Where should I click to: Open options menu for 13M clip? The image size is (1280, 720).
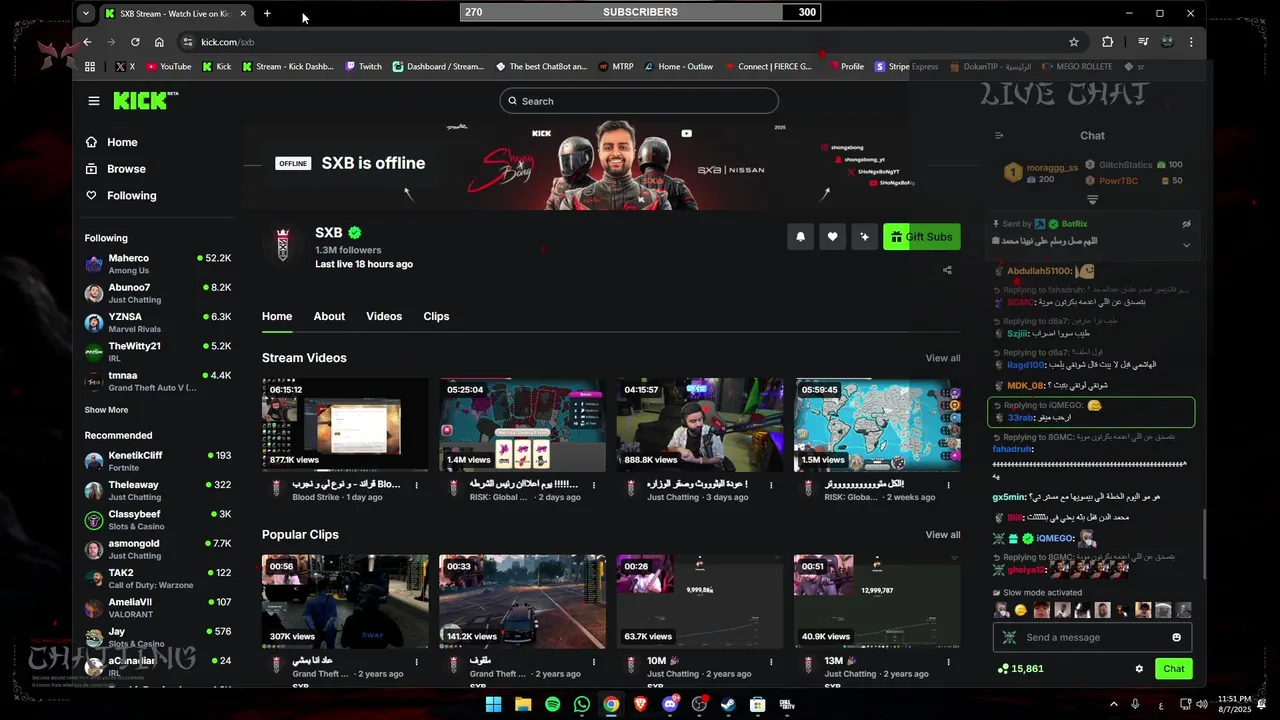click(948, 662)
